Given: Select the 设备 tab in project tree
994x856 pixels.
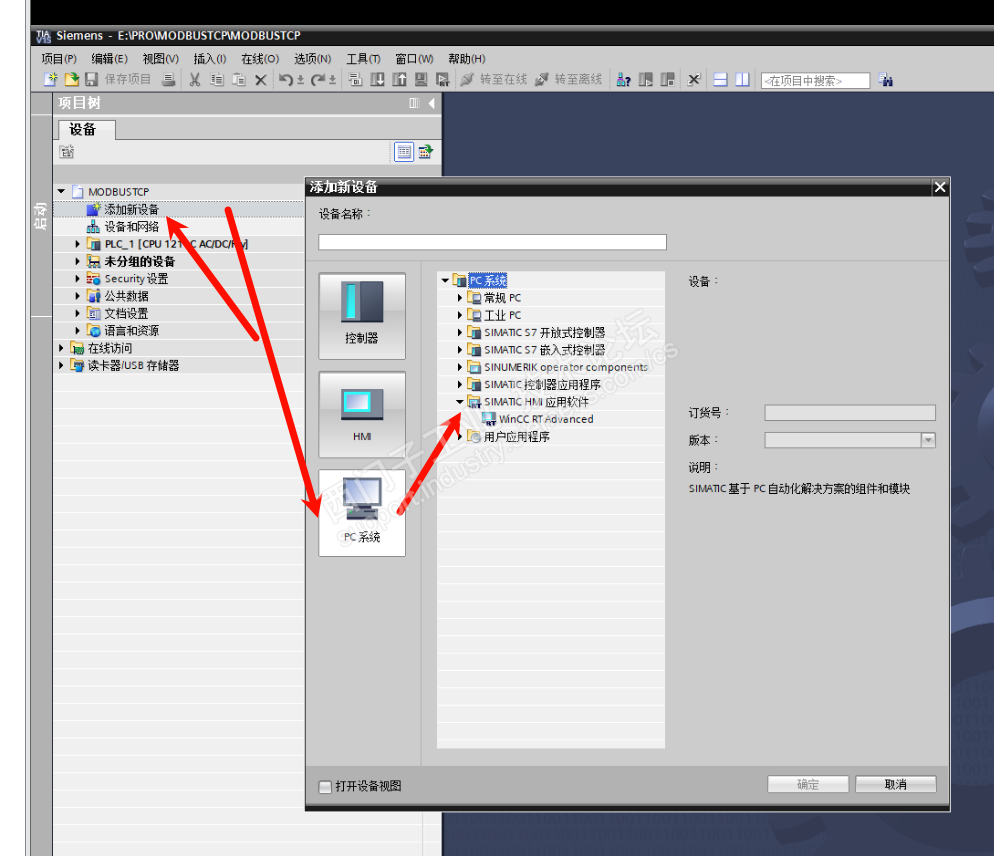Looking at the screenshot, I should [87, 129].
